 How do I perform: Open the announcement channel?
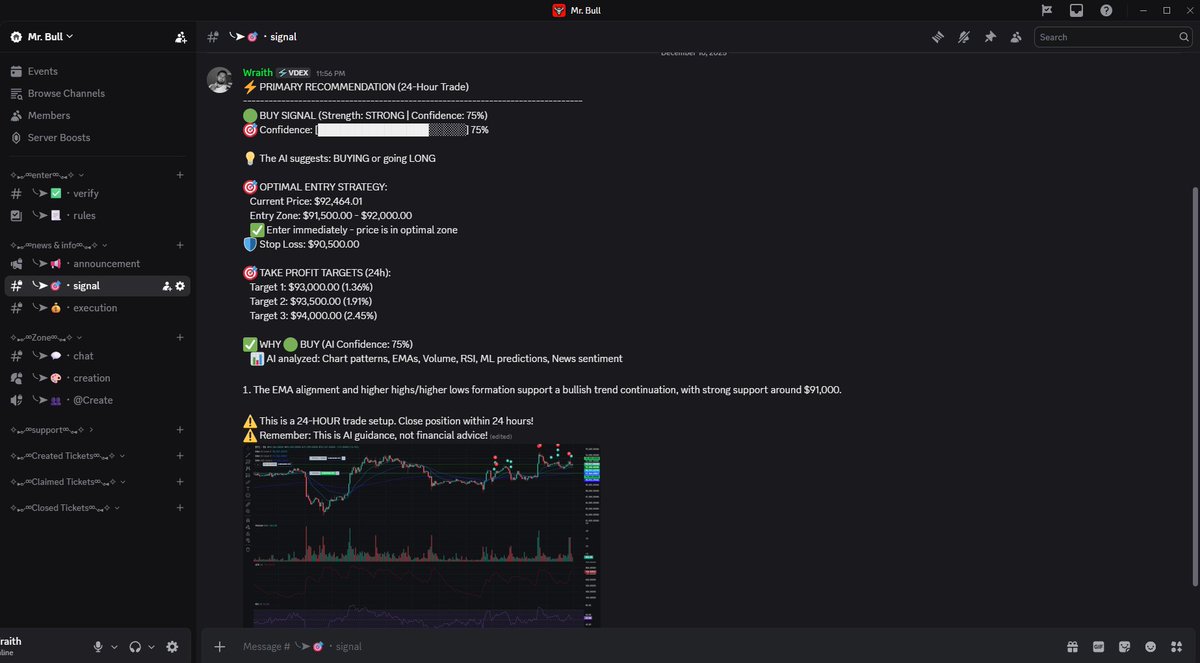98,263
